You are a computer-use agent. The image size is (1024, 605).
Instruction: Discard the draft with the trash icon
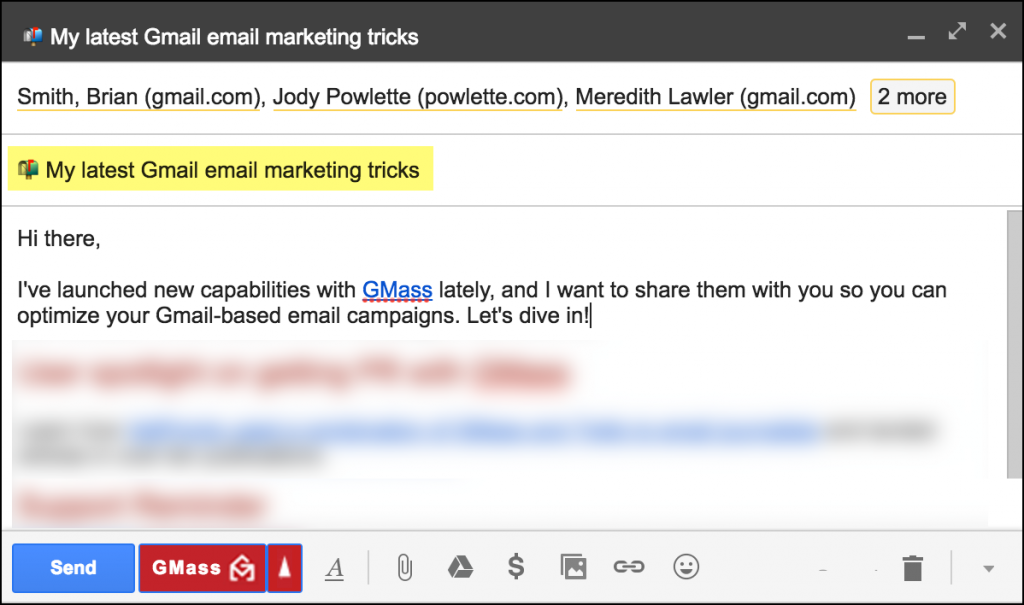(x=912, y=567)
